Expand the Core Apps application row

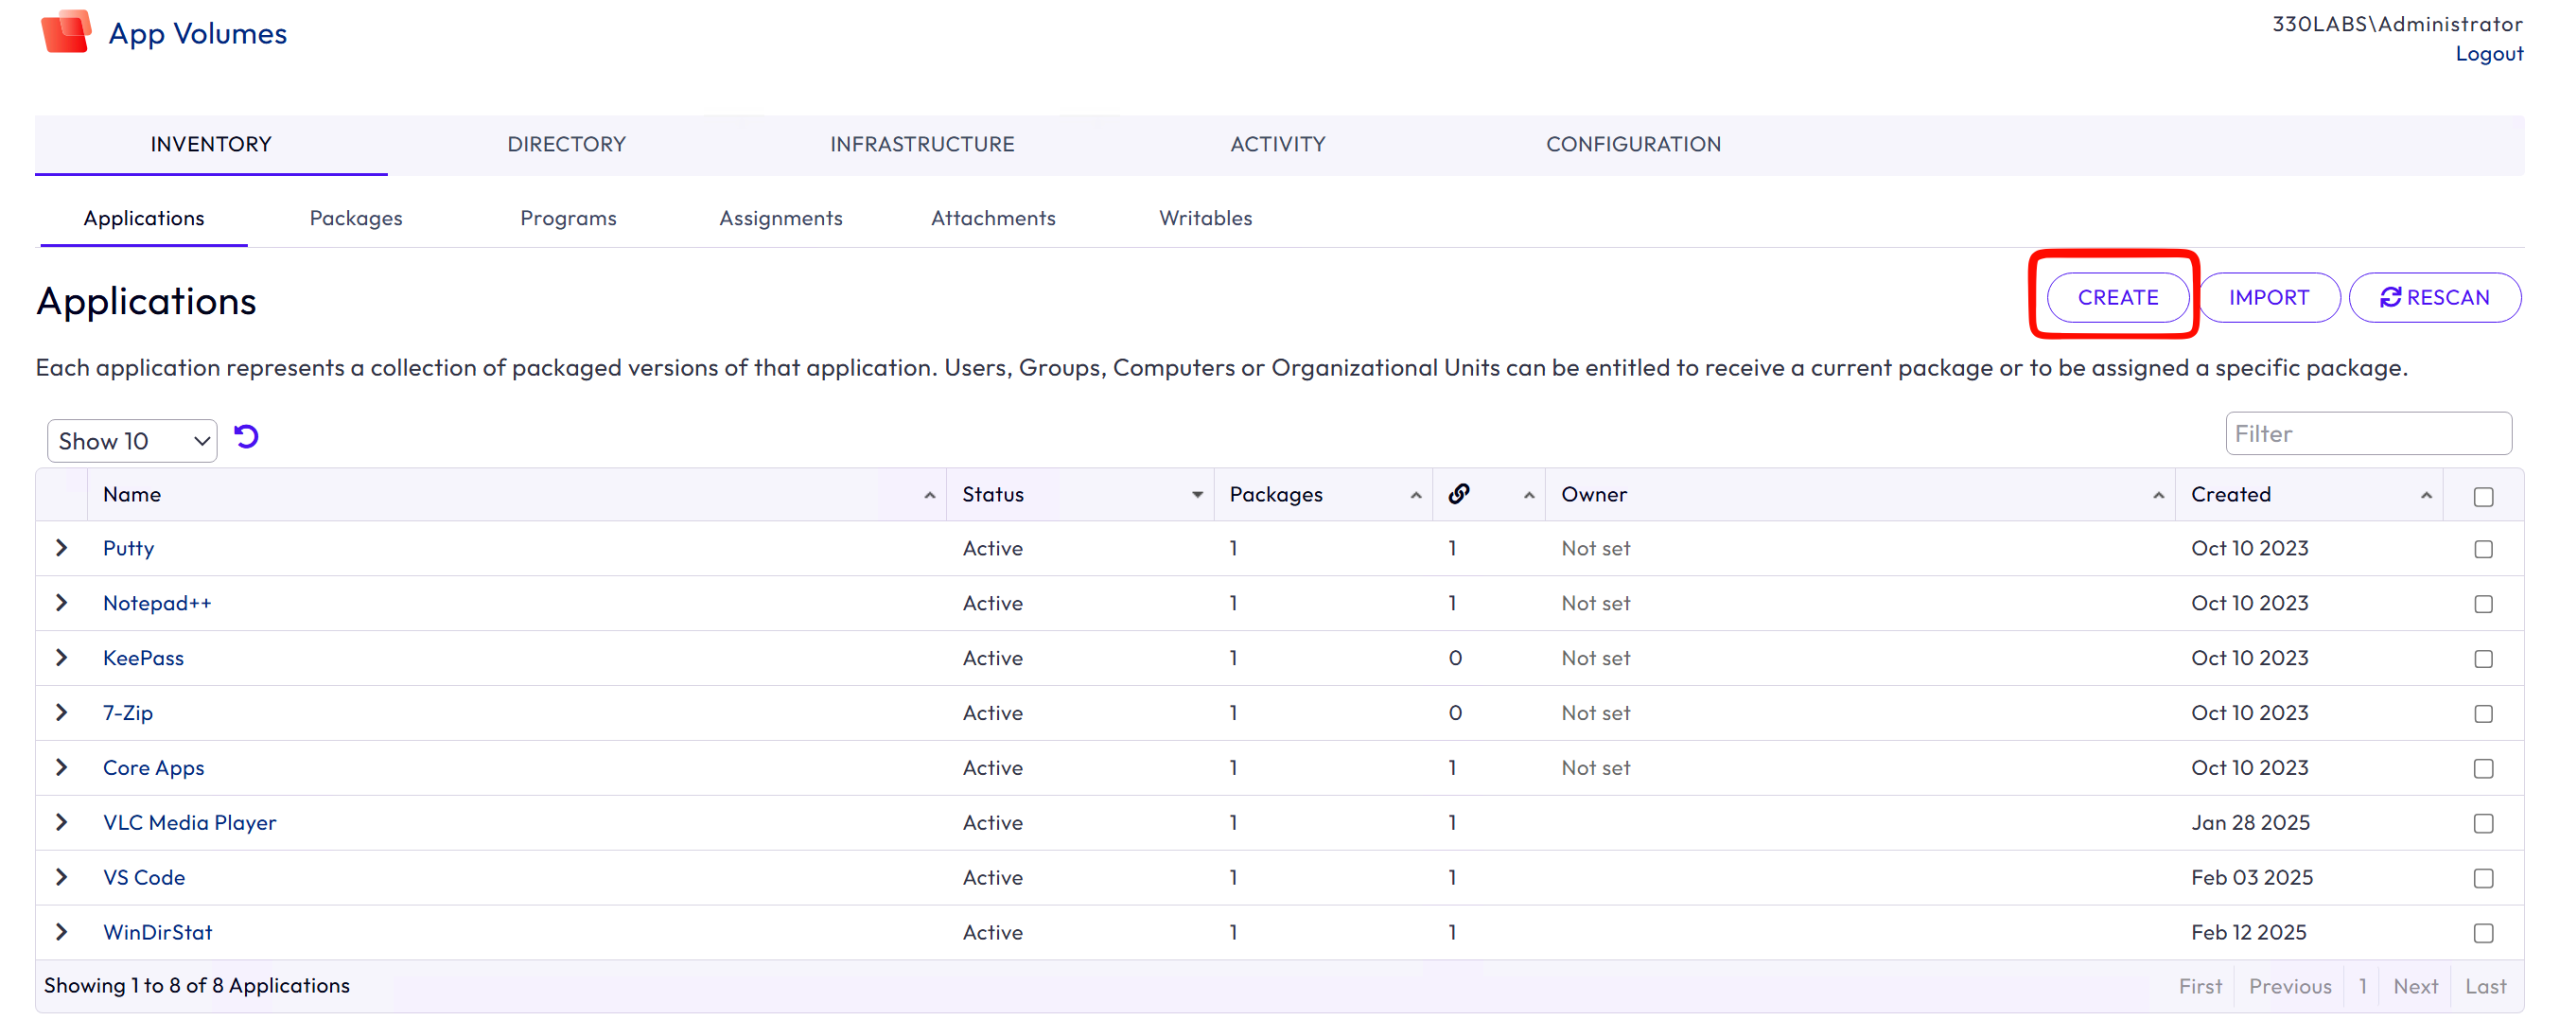[62, 768]
